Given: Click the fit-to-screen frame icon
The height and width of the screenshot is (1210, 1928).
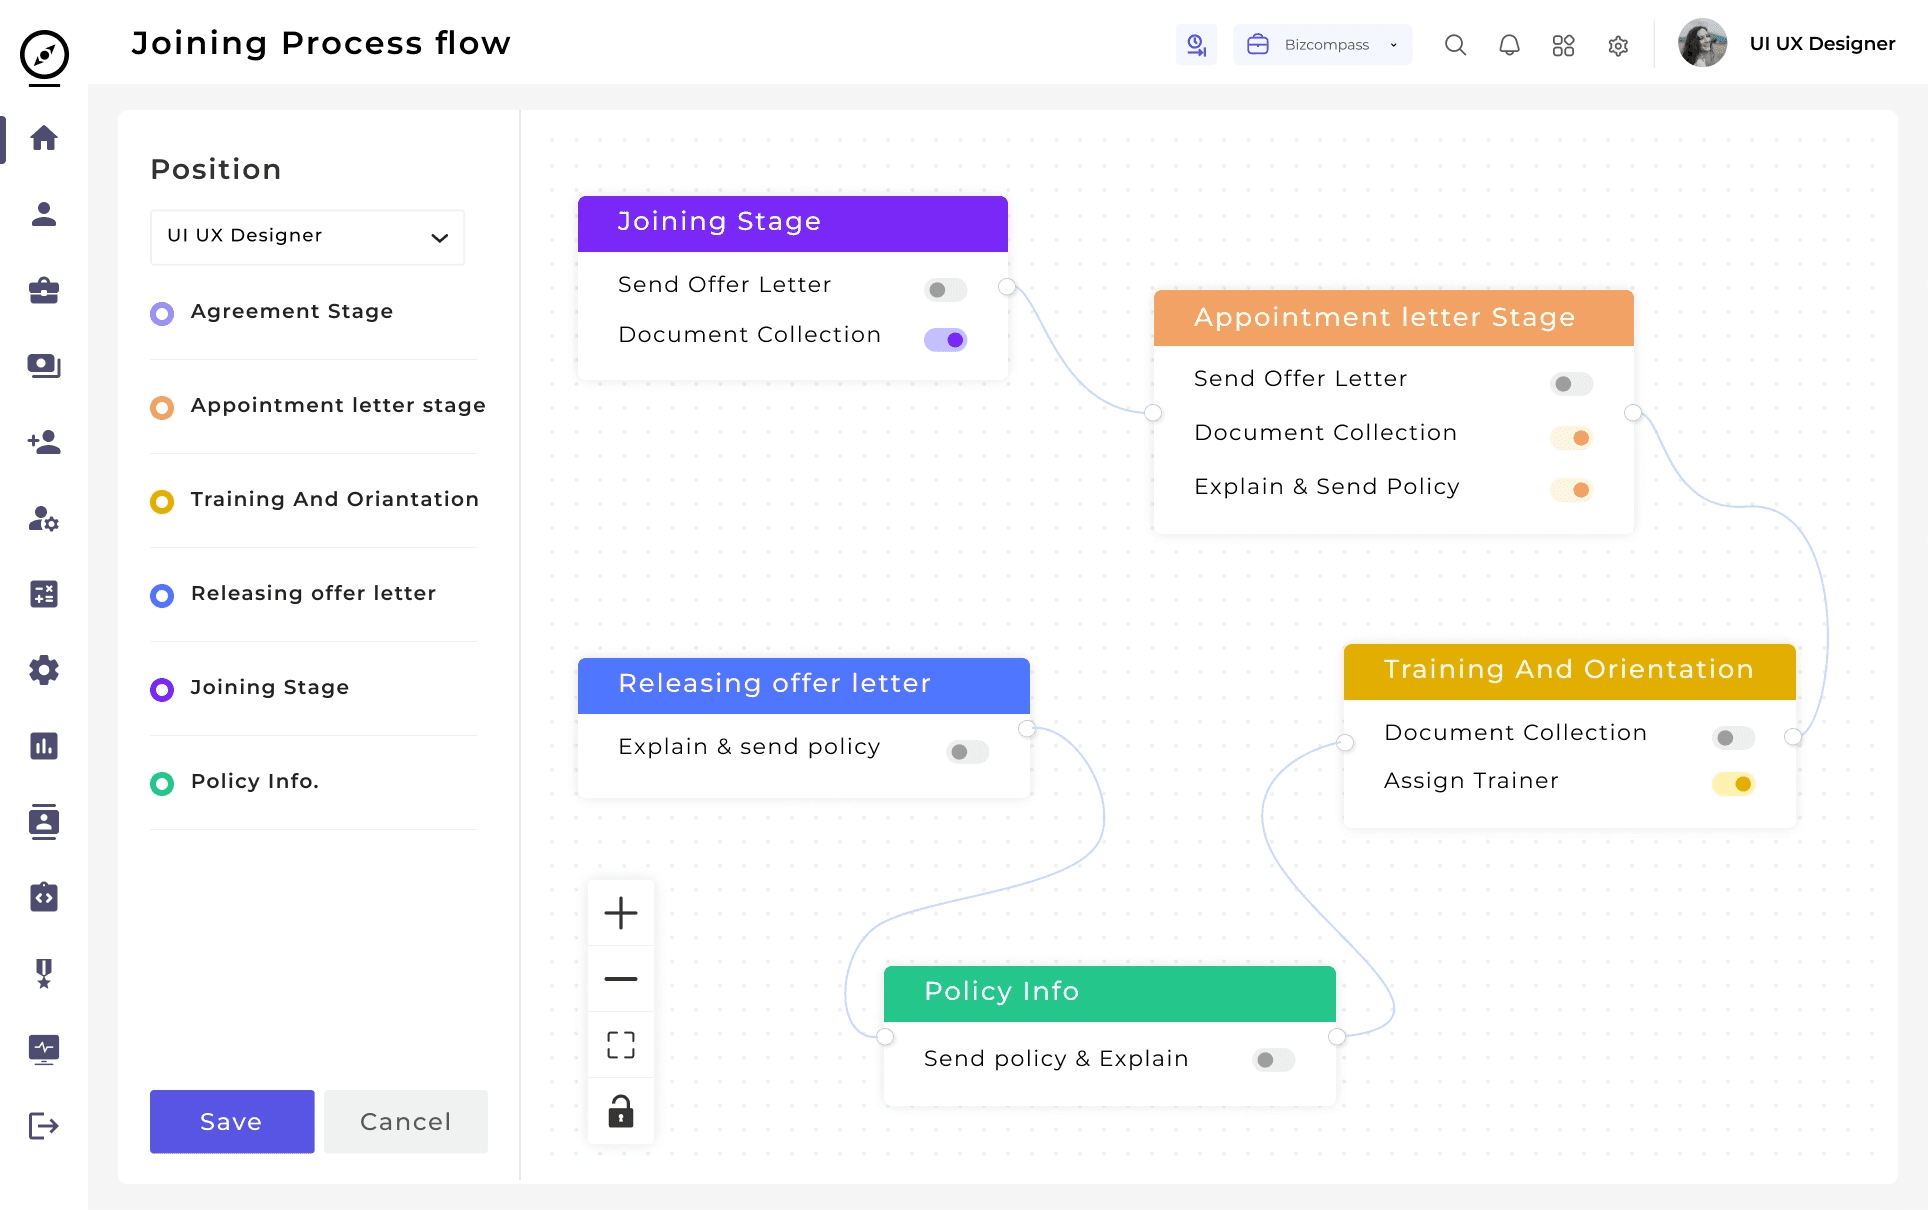Looking at the screenshot, I should click(620, 1045).
